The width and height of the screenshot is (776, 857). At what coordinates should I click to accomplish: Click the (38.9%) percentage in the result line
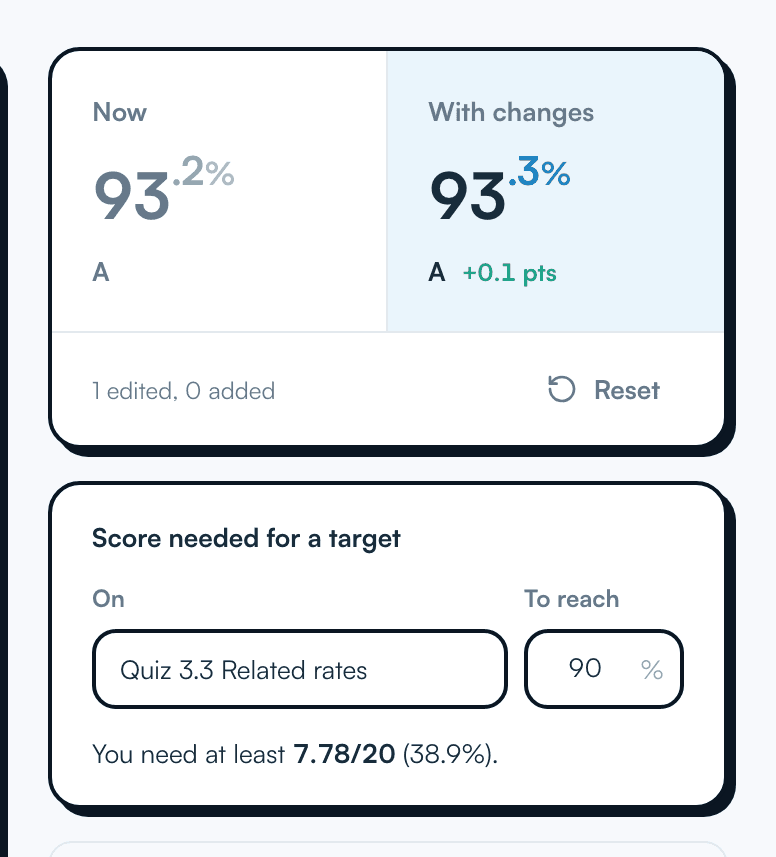point(450,755)
